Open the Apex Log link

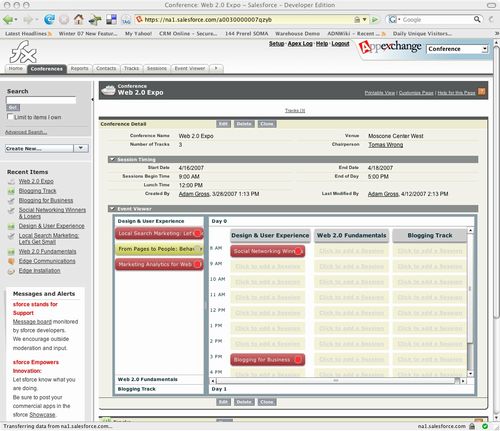[300, 44]
